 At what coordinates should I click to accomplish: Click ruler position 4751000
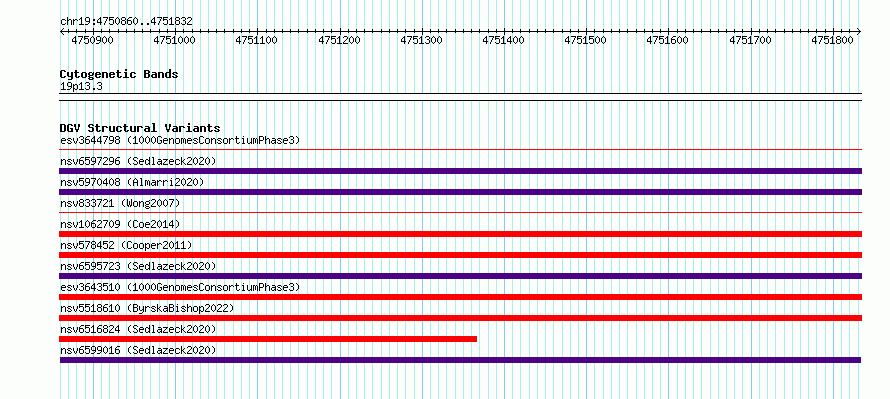[x=174, y=40]
